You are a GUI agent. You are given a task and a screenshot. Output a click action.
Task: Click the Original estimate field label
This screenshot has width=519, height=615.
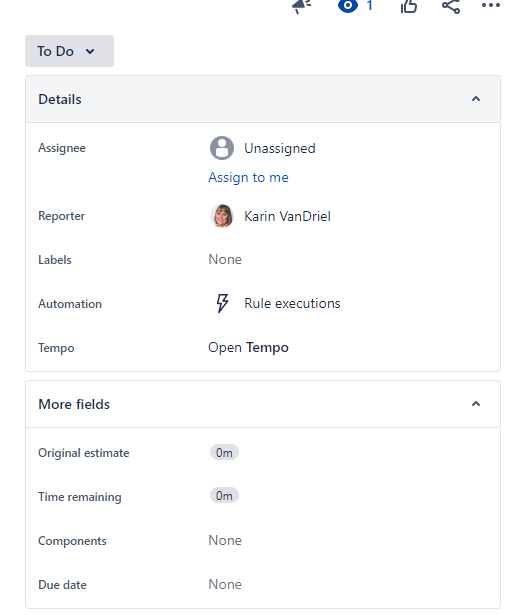point(84,453)
